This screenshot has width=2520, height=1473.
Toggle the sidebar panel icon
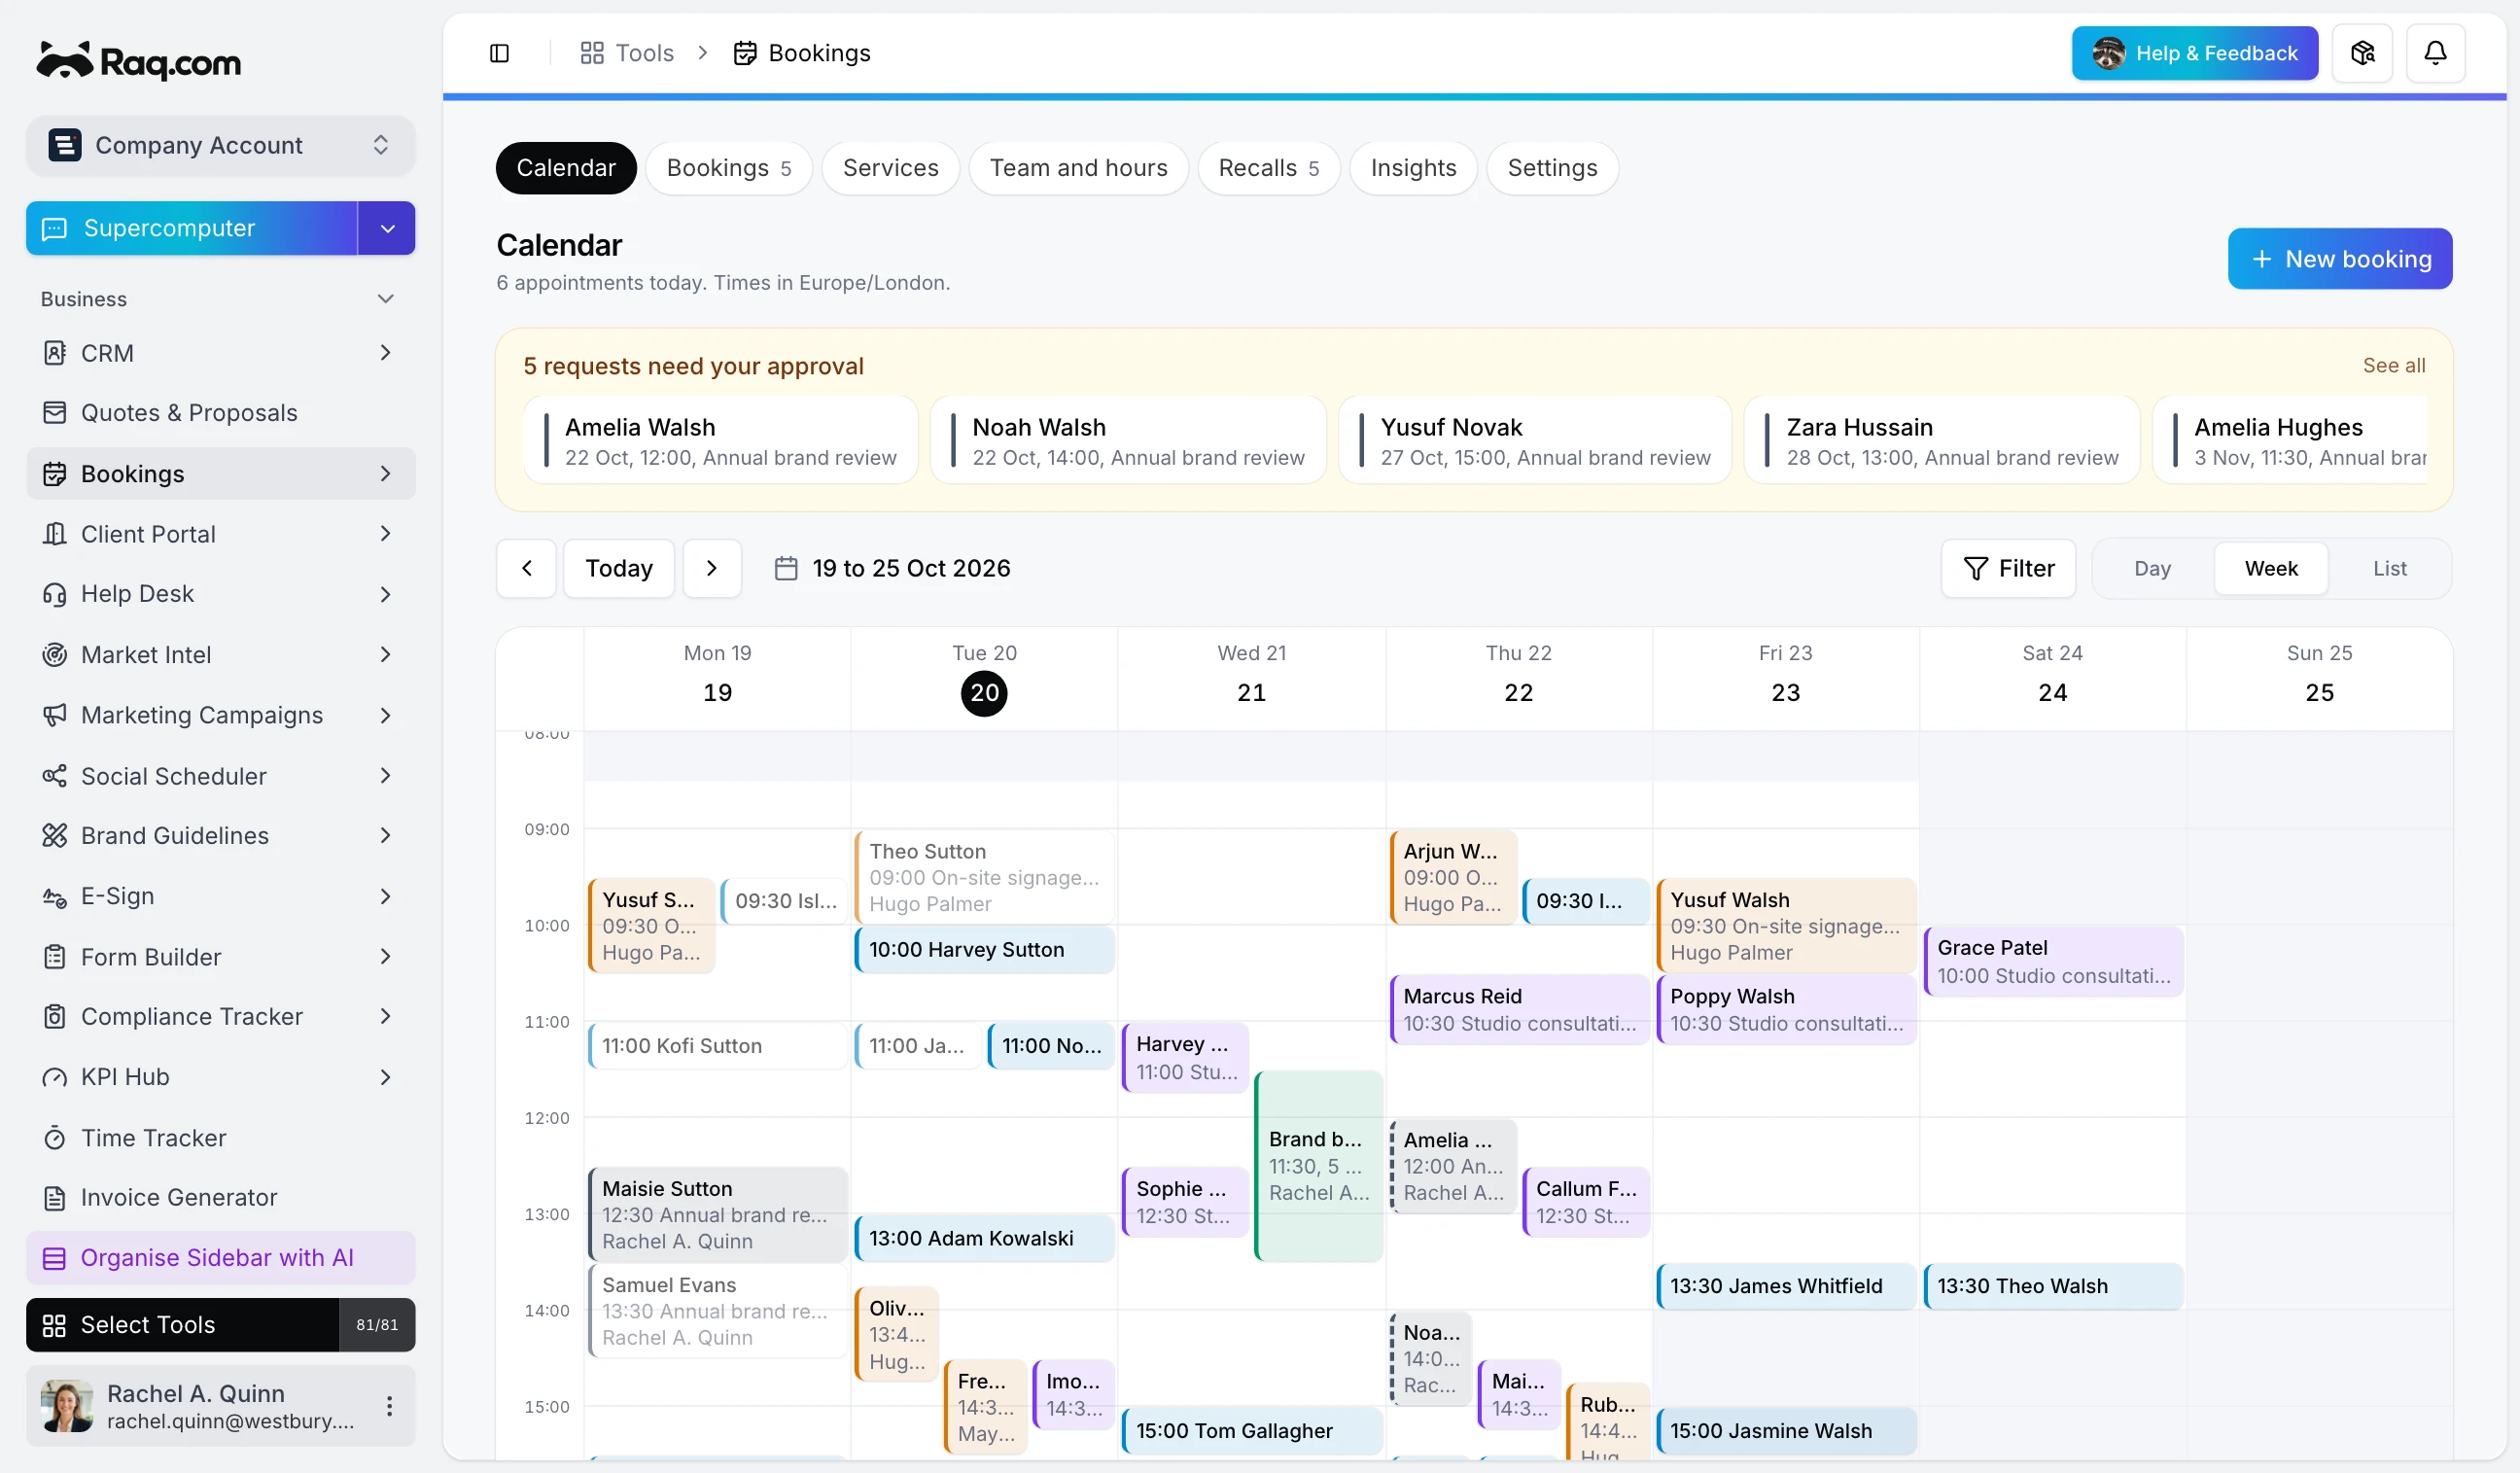tap(499, 53)
